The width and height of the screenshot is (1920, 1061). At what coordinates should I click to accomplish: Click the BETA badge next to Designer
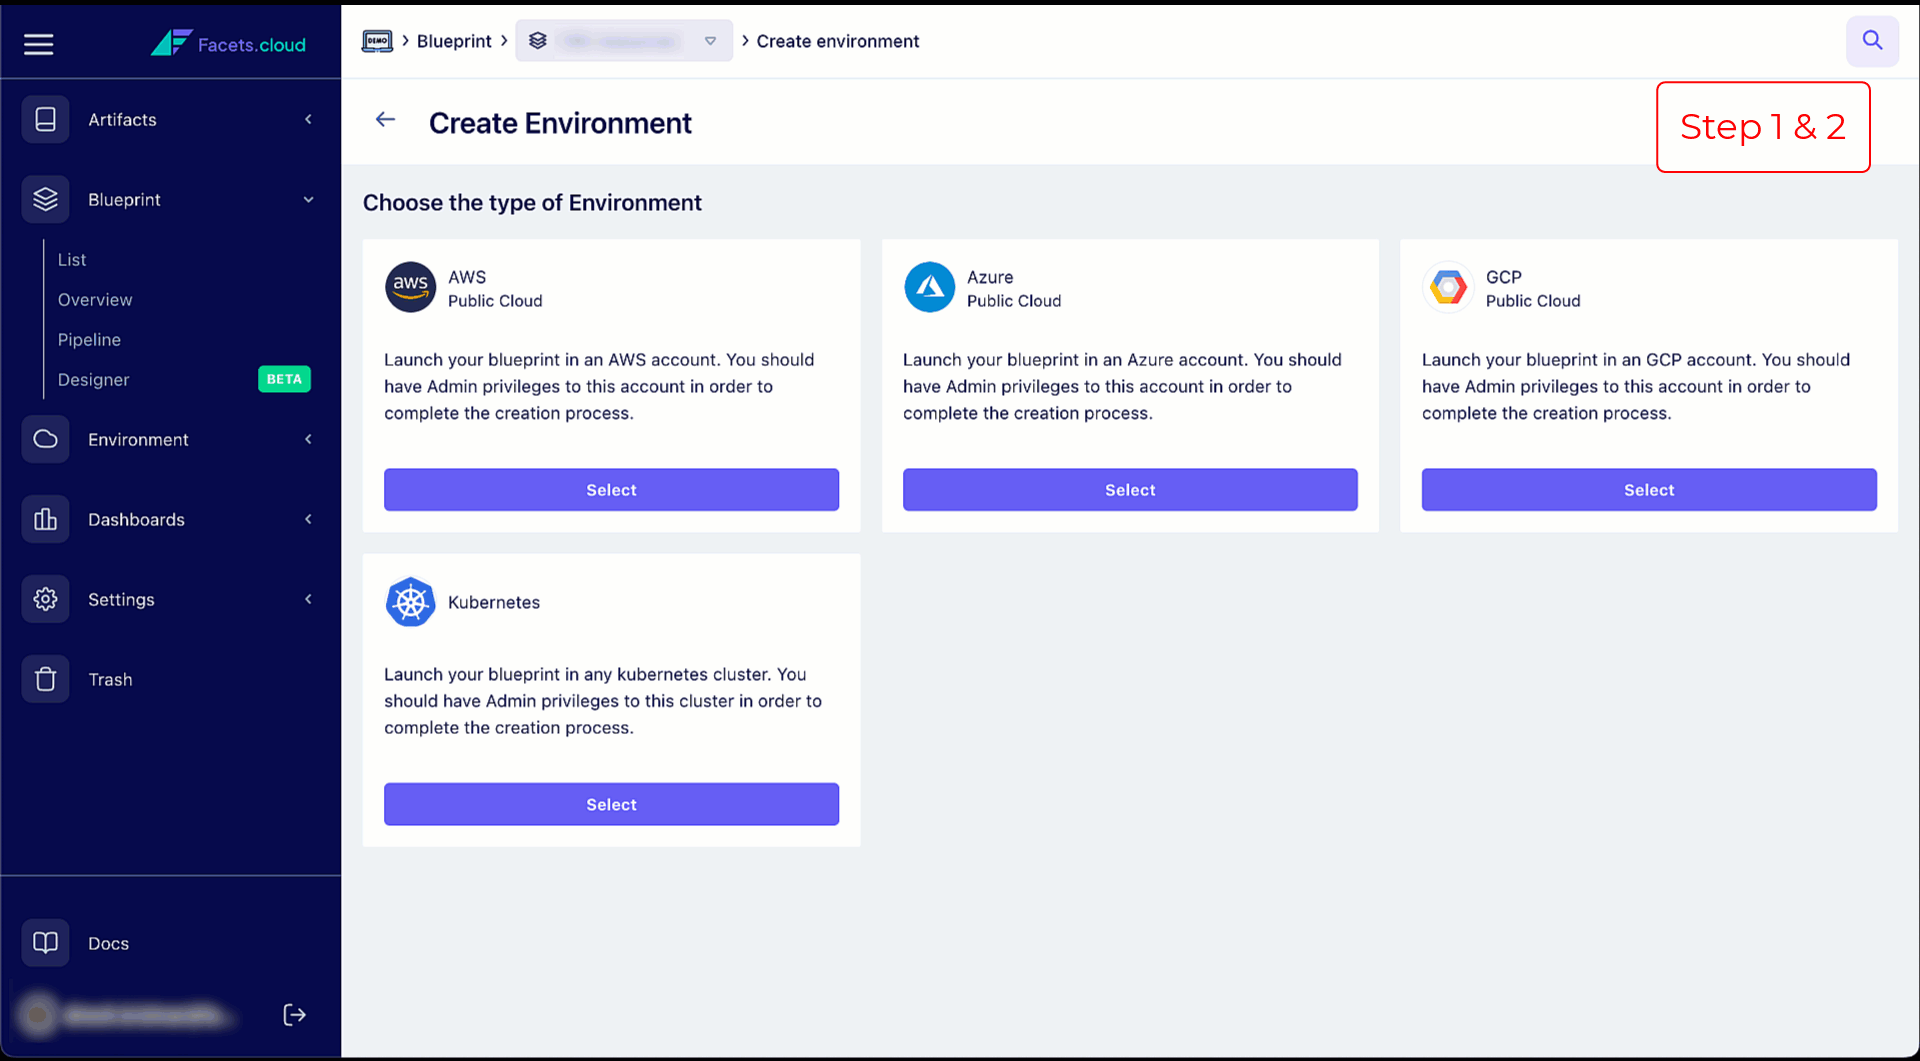(284, 379)
